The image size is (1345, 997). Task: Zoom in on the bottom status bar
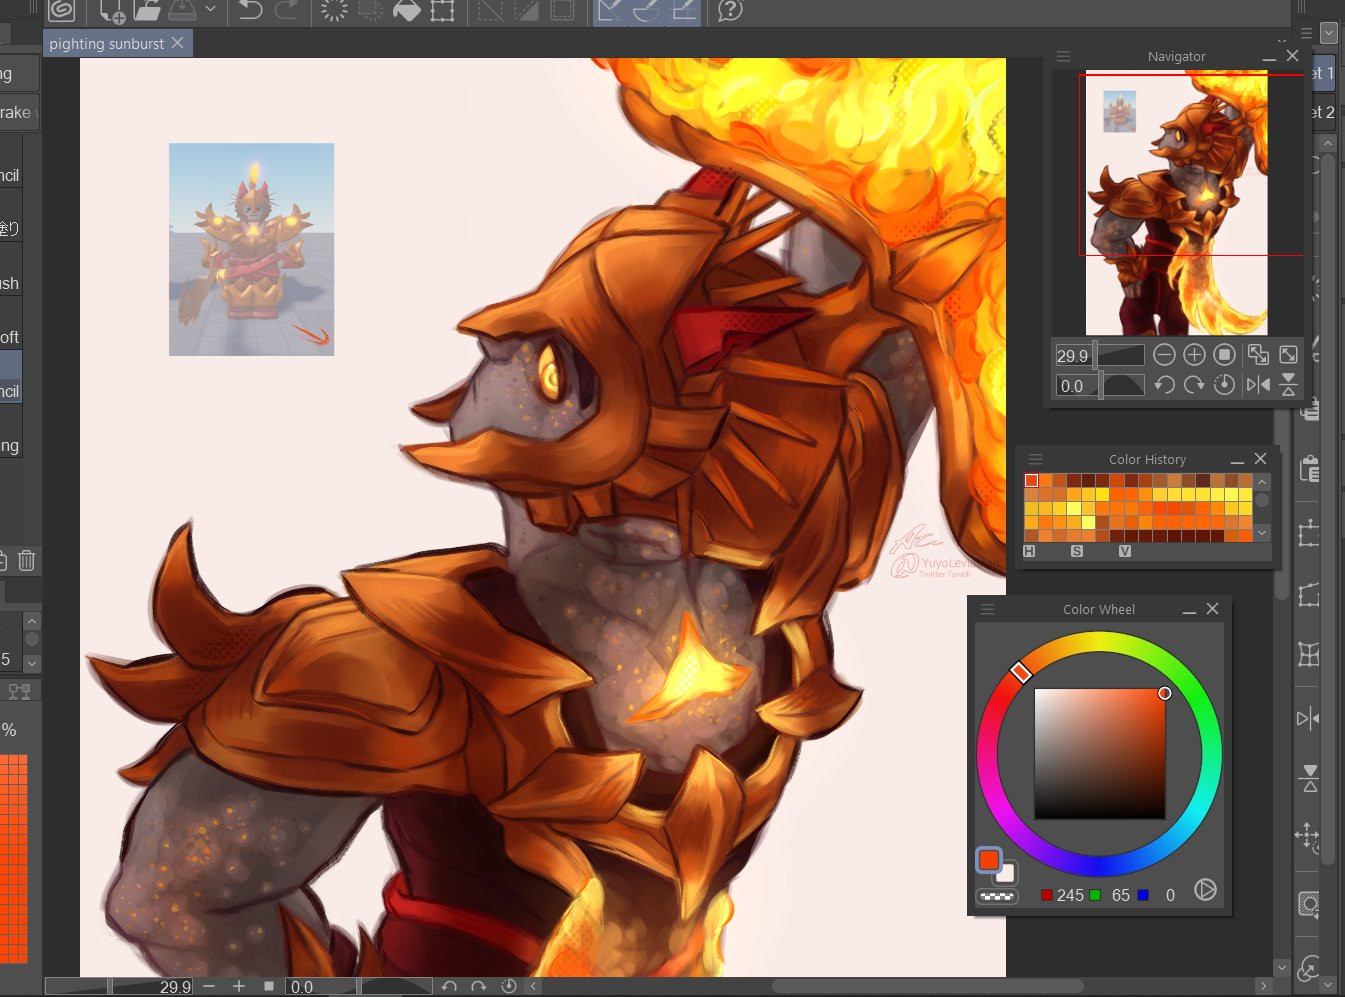(x=238, y=986)
